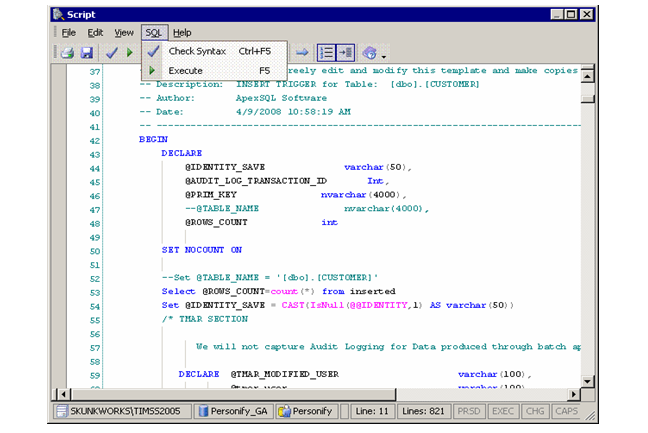648x433 pixels.
Task: Choose Execute from SQL menu
Action: click(x=214, y=71)
